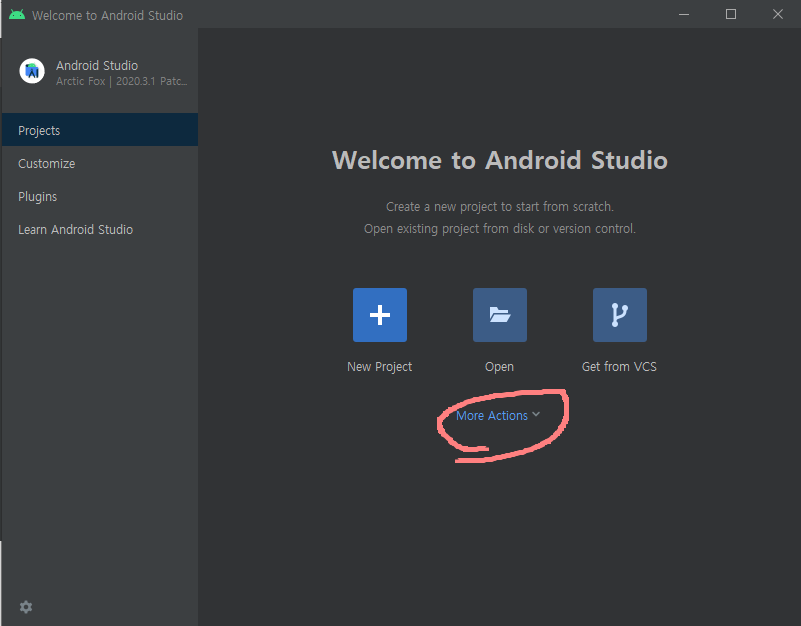Expand the More Actions dropdown
This screenshot has height=626, width=801.
click(498, 415)
